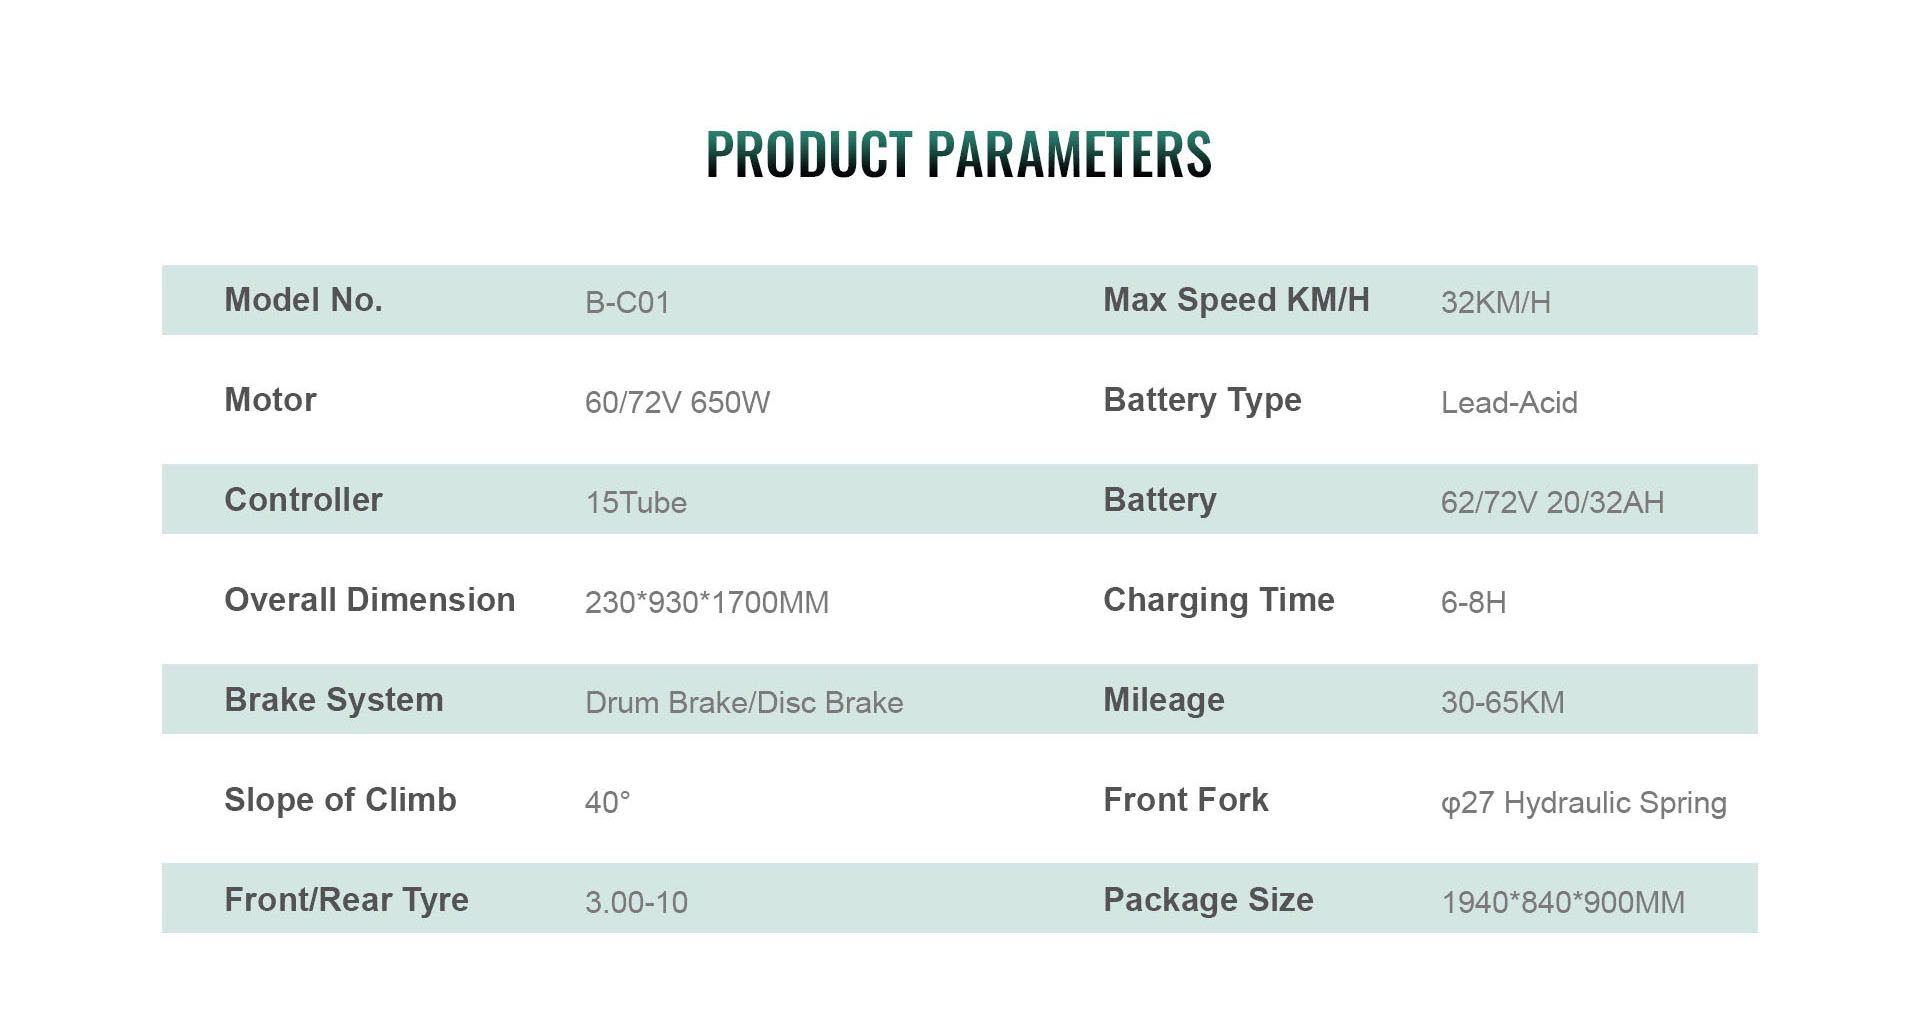Click the Overall Dimension label
Viewport: 1920px width, 1028px height.
369,600
